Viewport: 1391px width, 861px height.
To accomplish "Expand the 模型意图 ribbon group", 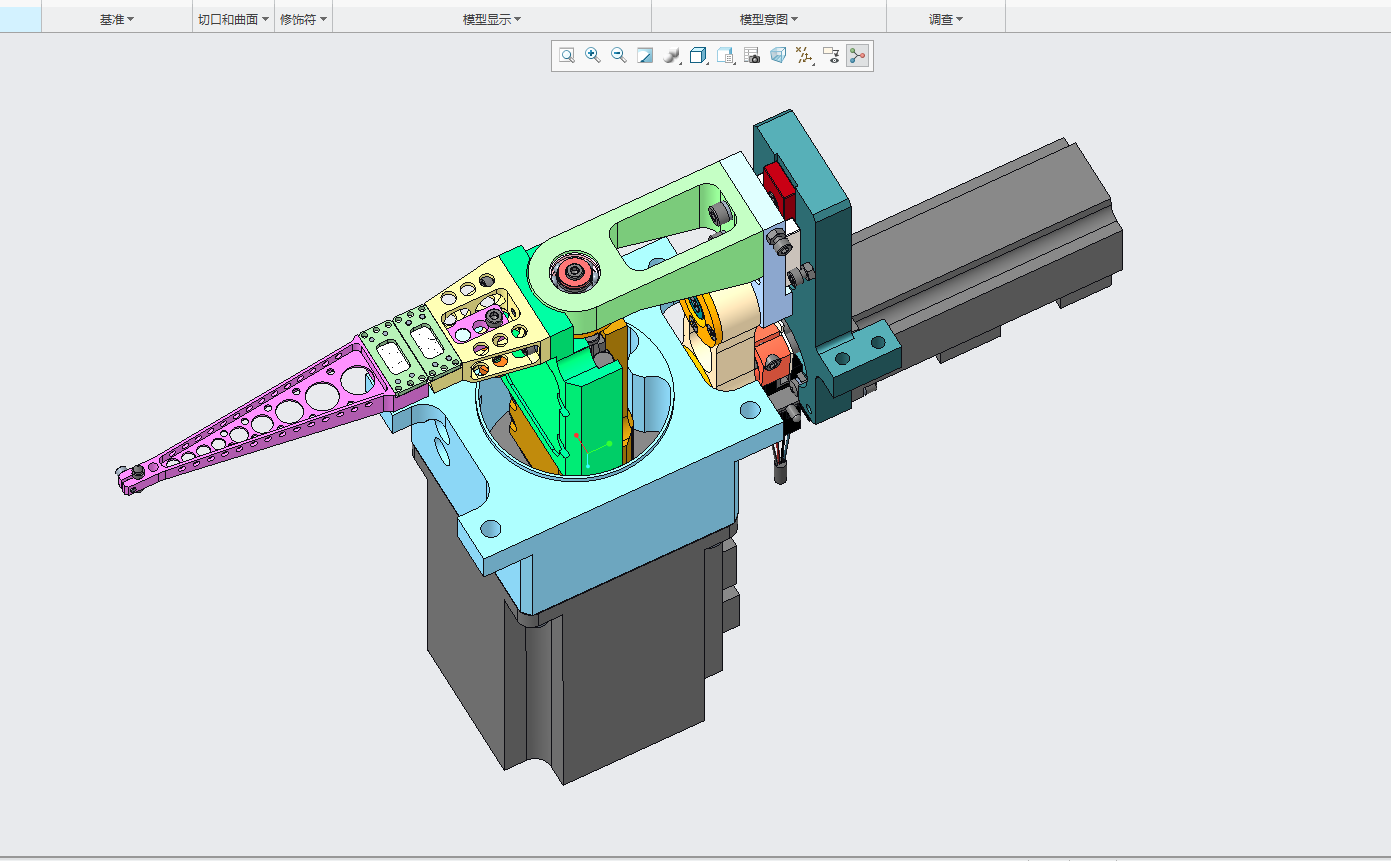I will pos(769,19).
